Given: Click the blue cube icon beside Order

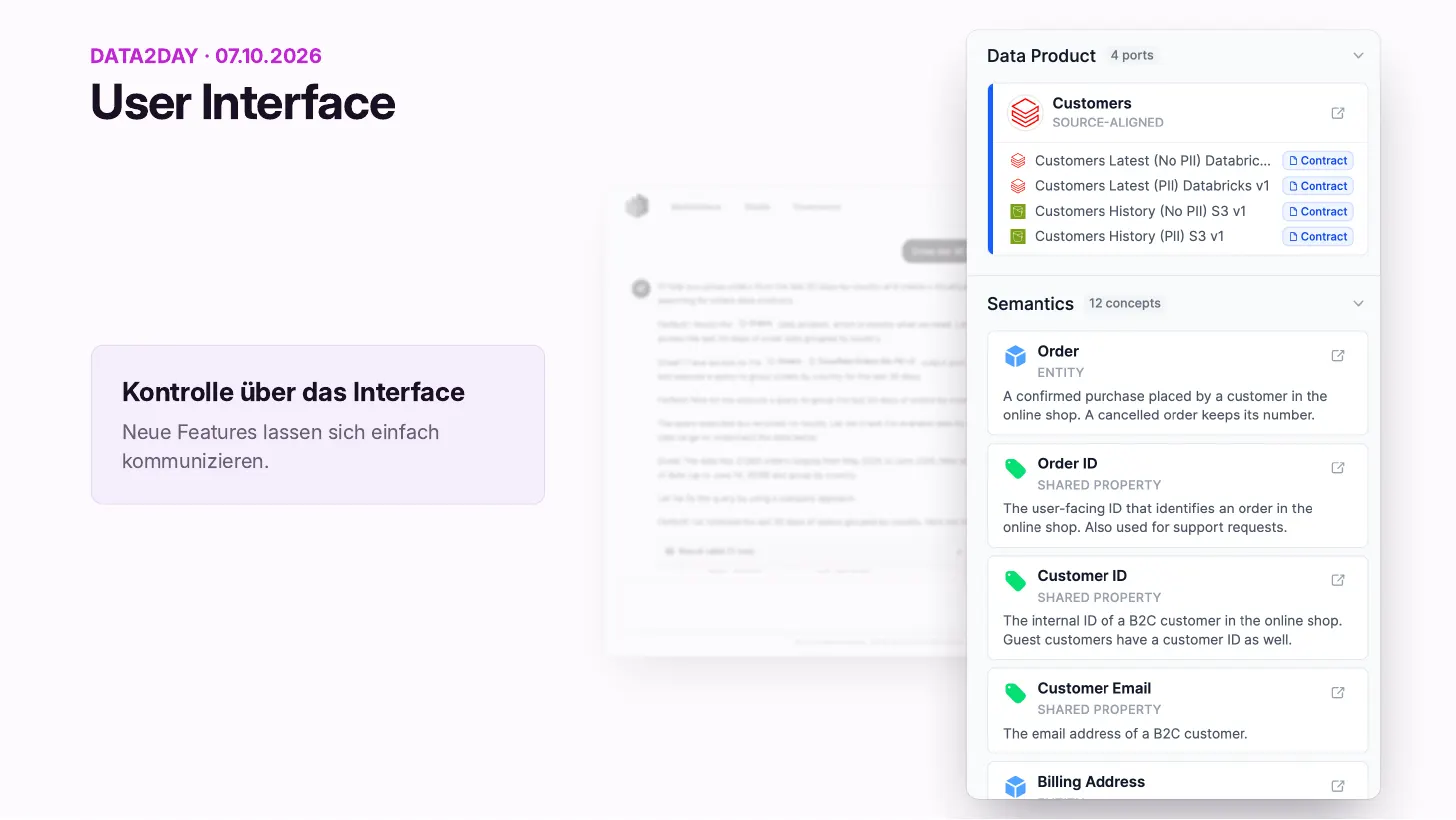Looking at the screenshot, I should 1015,357.
